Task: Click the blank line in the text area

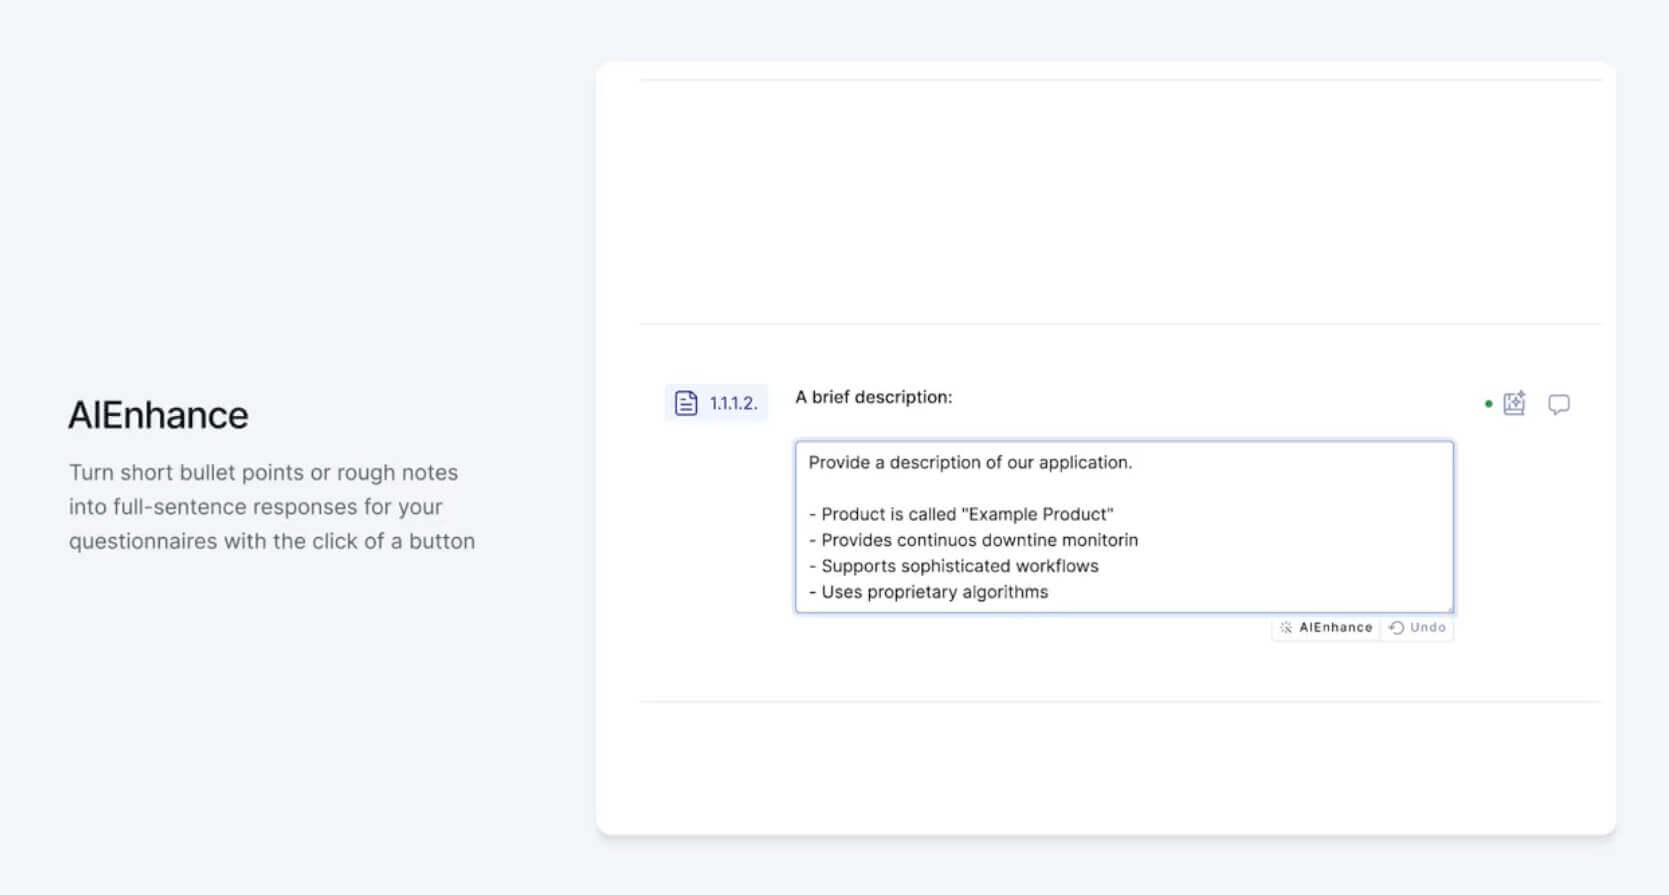Action: pyautogui.click(x=1000, y=488)
